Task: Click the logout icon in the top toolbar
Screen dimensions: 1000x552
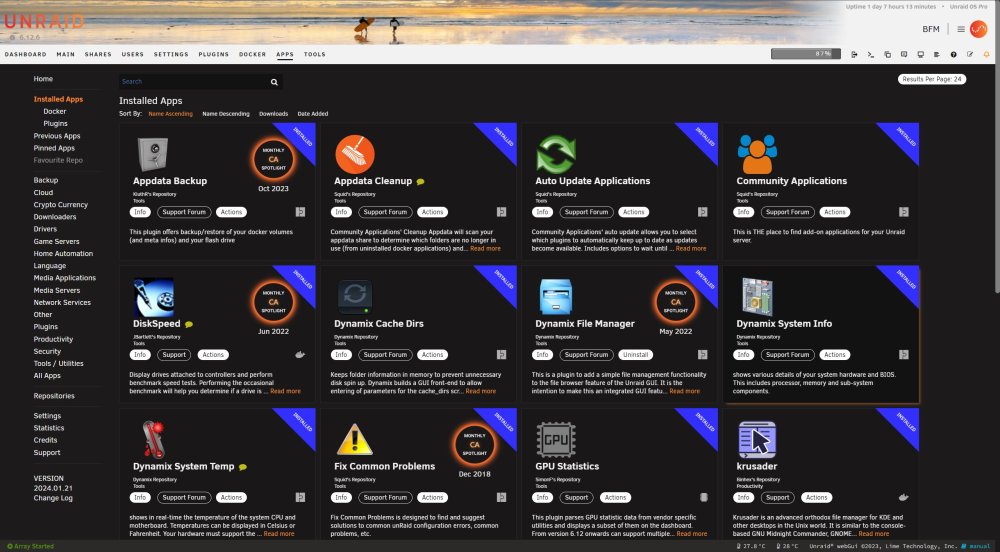Action: (x=854, y=55)
